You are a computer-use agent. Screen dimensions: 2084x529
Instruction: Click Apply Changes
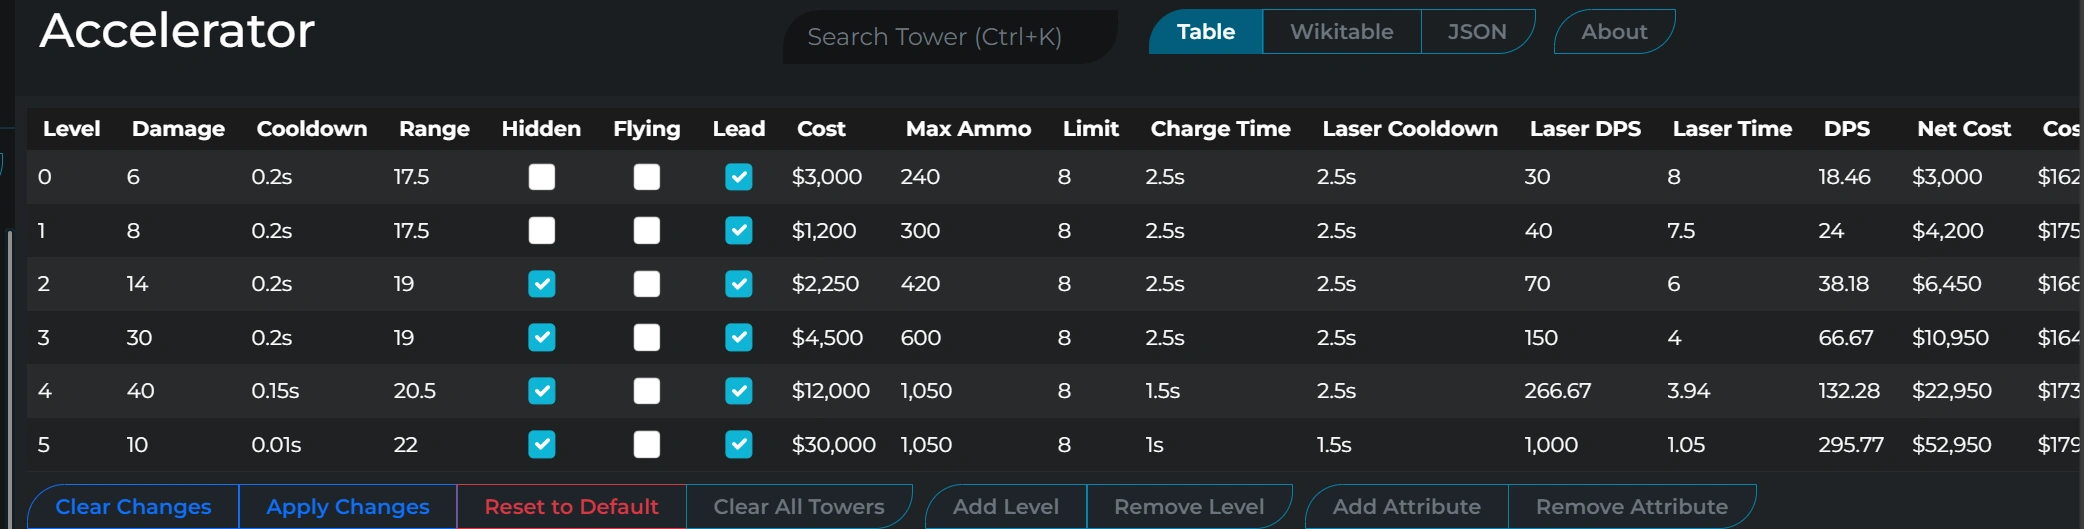click(x=347, y=507)
